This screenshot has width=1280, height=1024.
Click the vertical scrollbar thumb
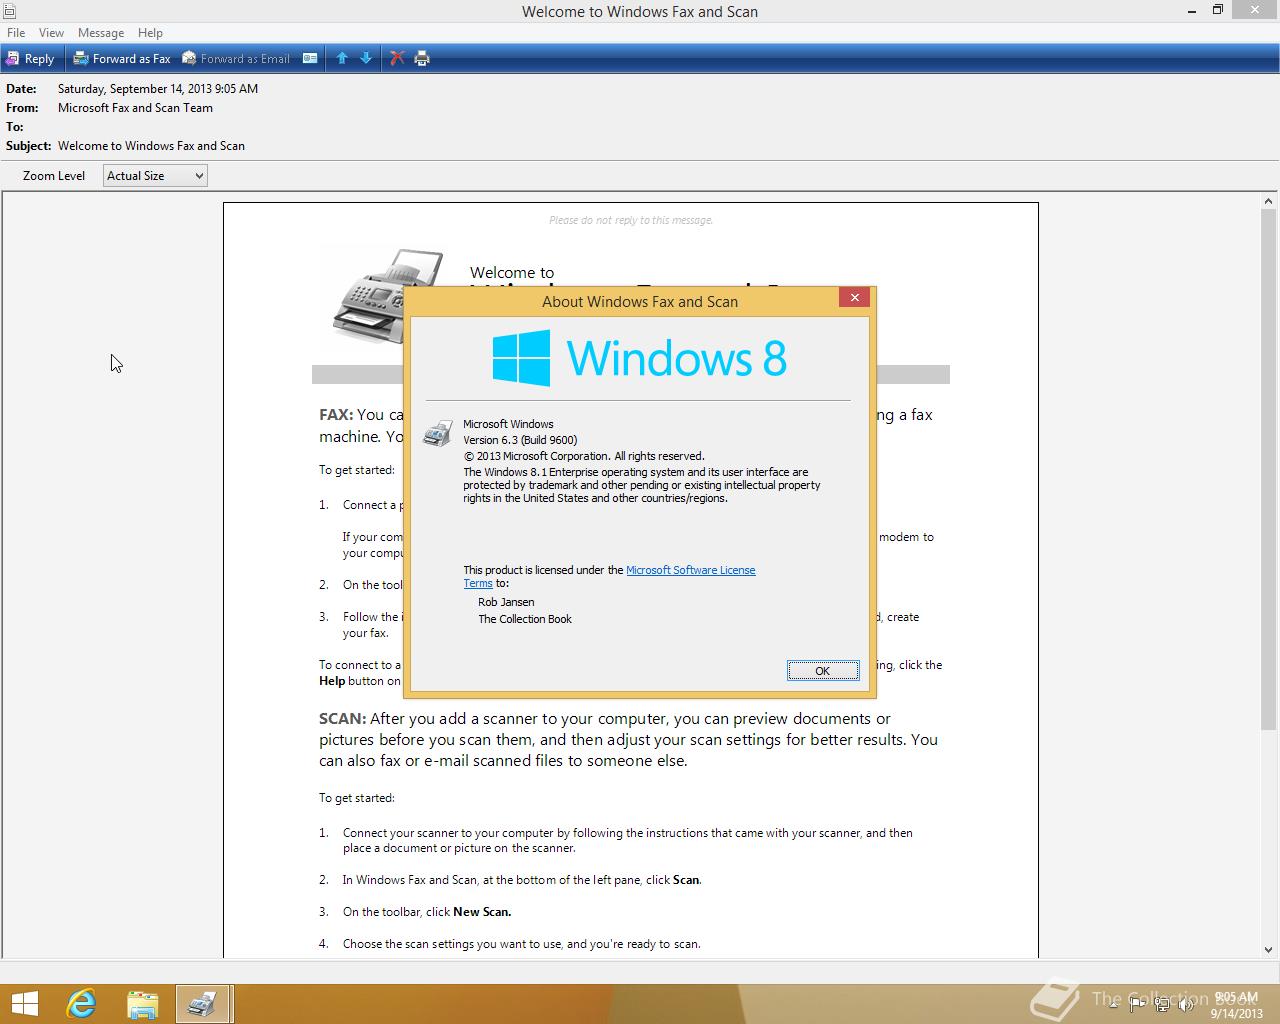[x=1269, y=468]
